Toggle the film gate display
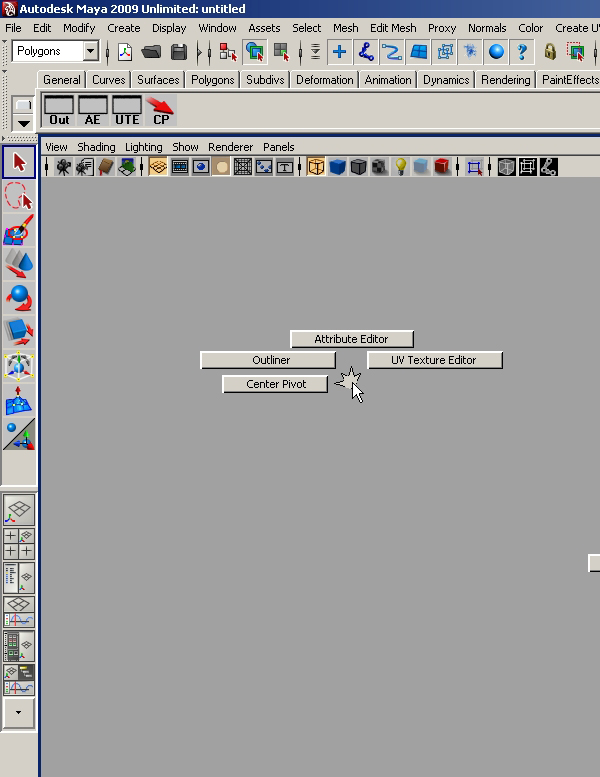The height and width of the screenshot is (777, 600). 179,167
